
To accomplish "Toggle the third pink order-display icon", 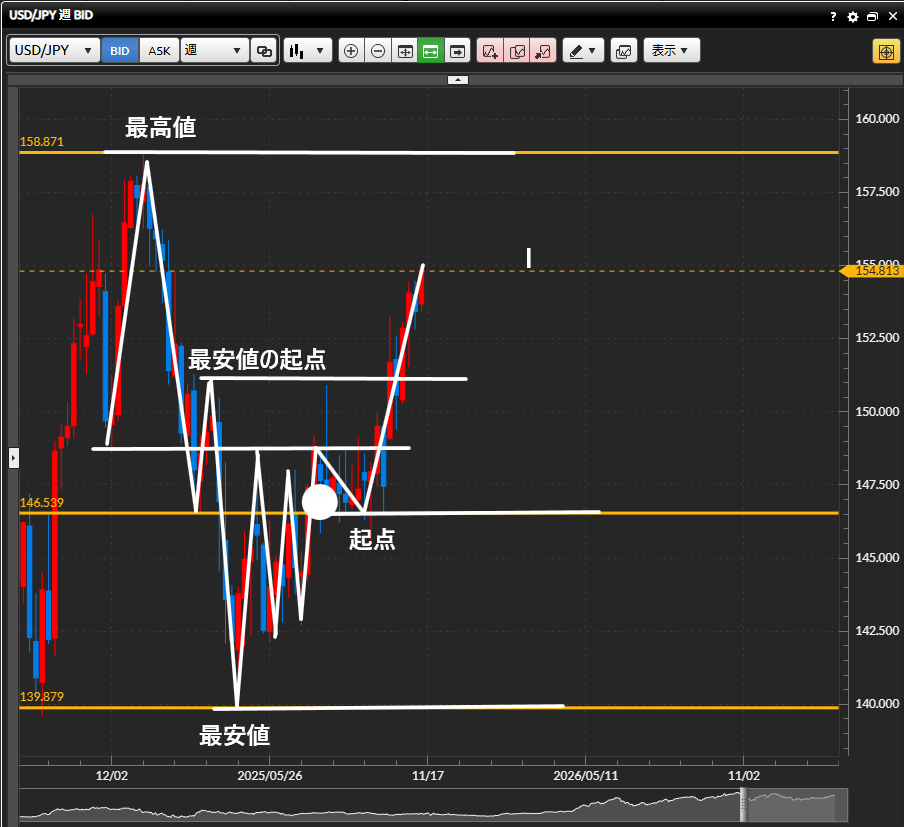I will point(543,51).
